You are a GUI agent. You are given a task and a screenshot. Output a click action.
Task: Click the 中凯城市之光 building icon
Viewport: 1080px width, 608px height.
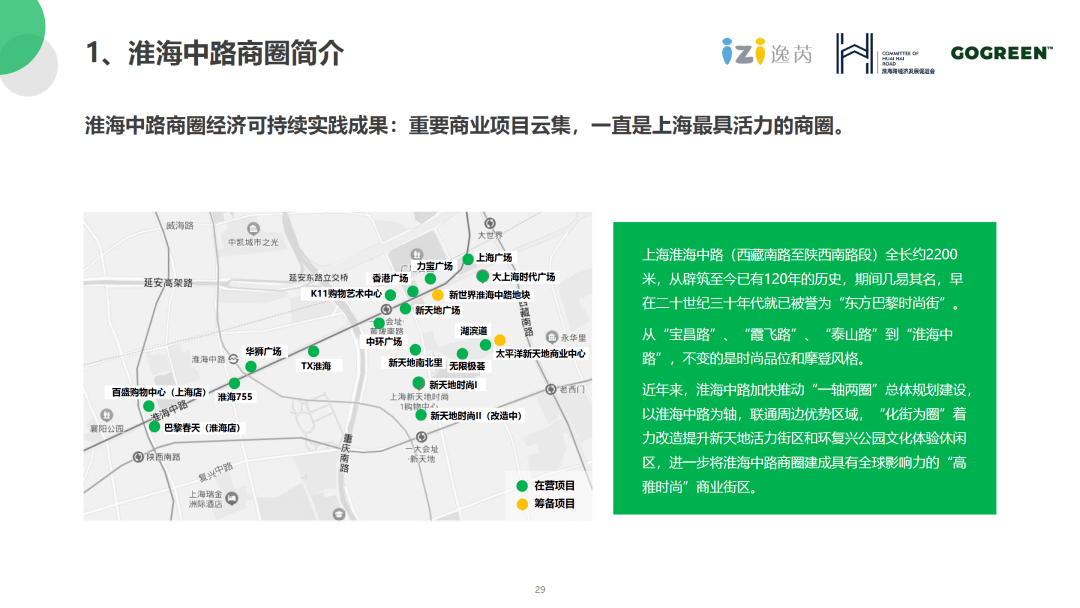click(x=253, y=229)
